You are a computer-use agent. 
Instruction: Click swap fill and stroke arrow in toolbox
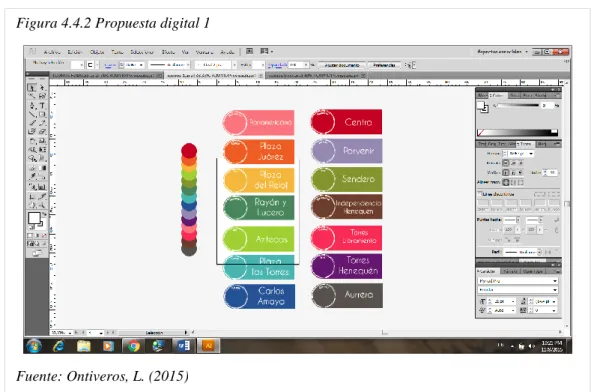click(44, 214)
